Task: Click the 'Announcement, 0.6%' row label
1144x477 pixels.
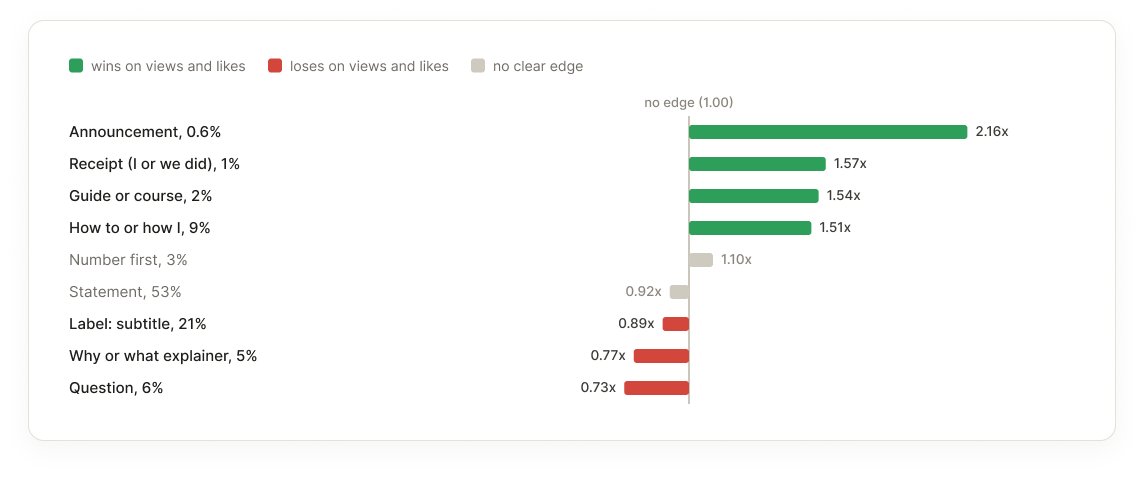Action: [x=145, y=132]
